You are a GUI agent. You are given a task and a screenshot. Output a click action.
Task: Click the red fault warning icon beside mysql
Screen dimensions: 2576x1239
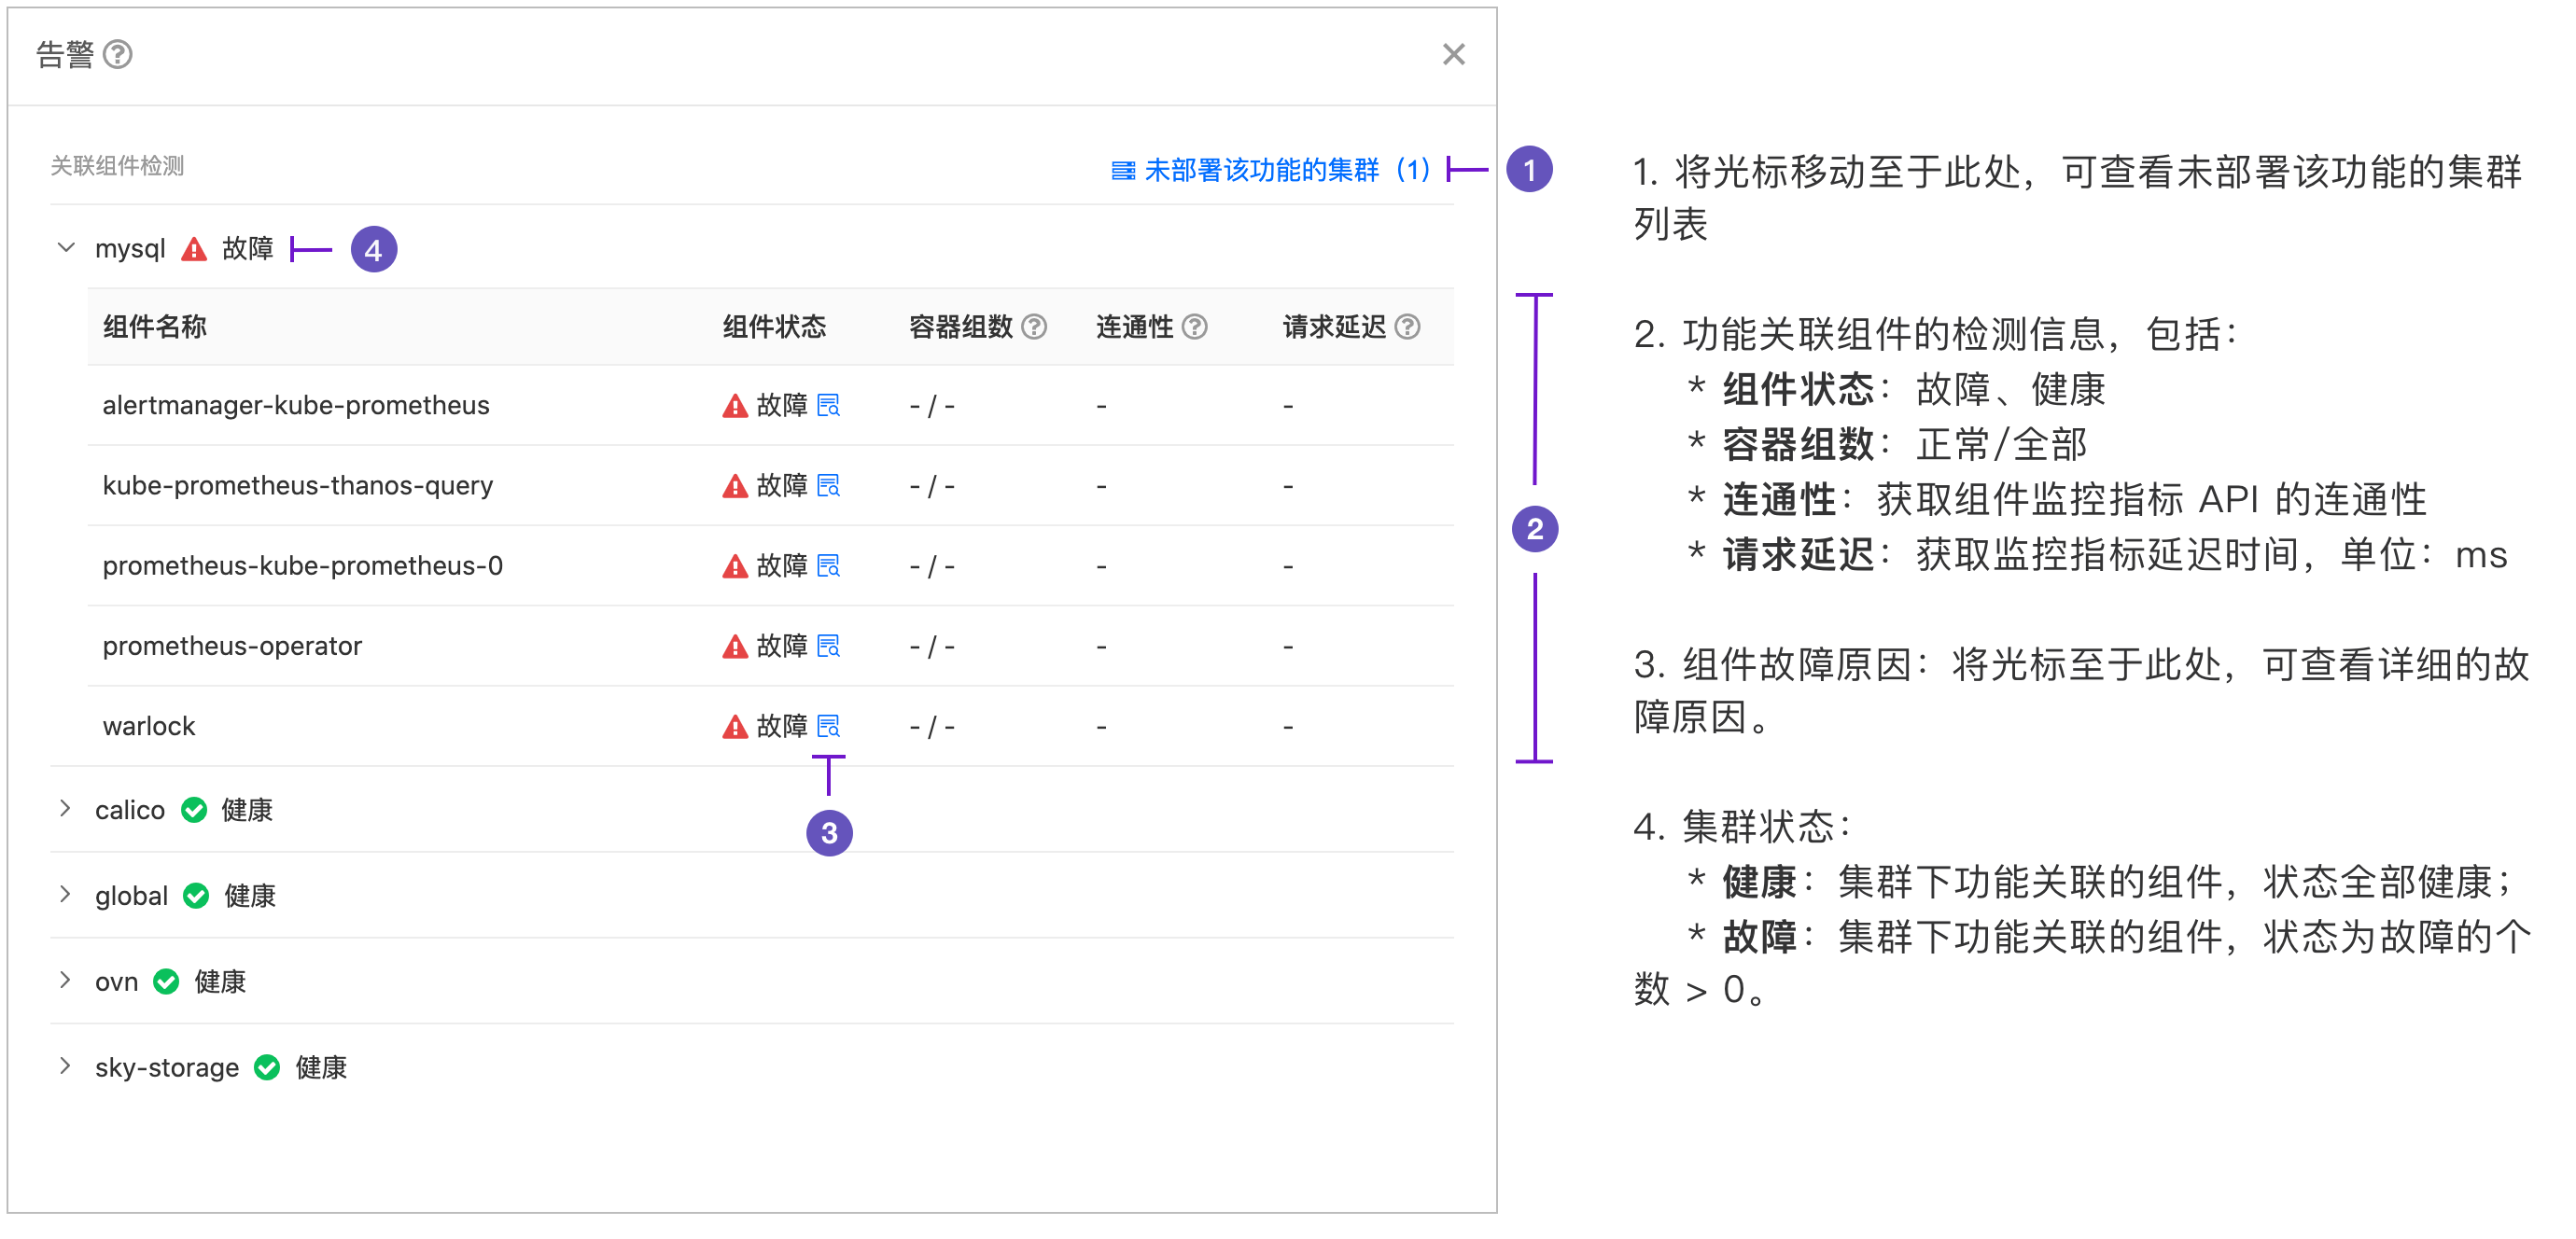194,249
